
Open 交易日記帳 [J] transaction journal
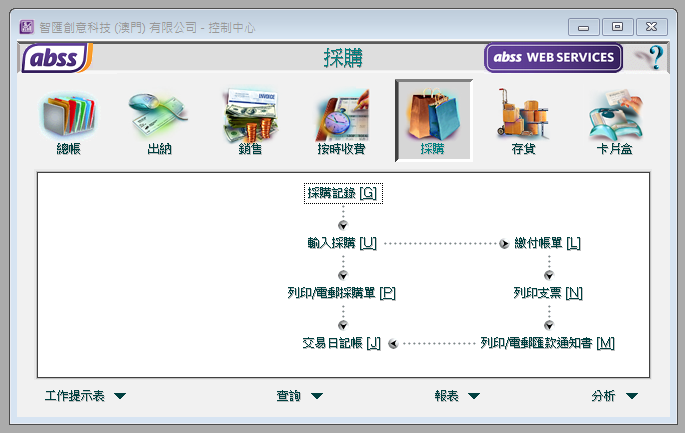[x=342, y=343]
